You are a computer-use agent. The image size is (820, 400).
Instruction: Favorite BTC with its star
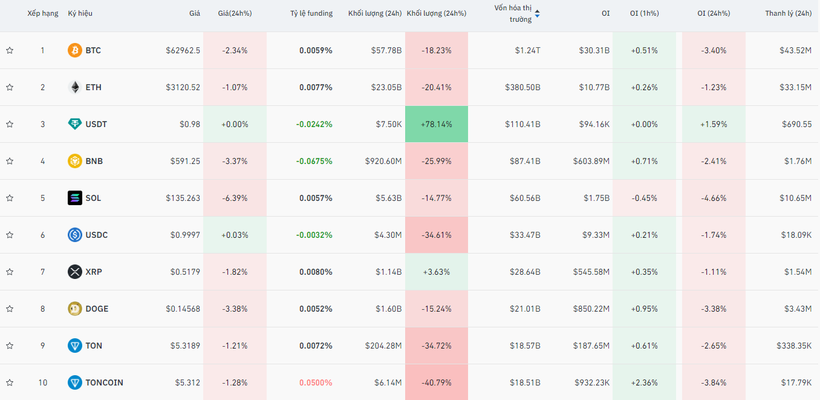tap(9, 51)
